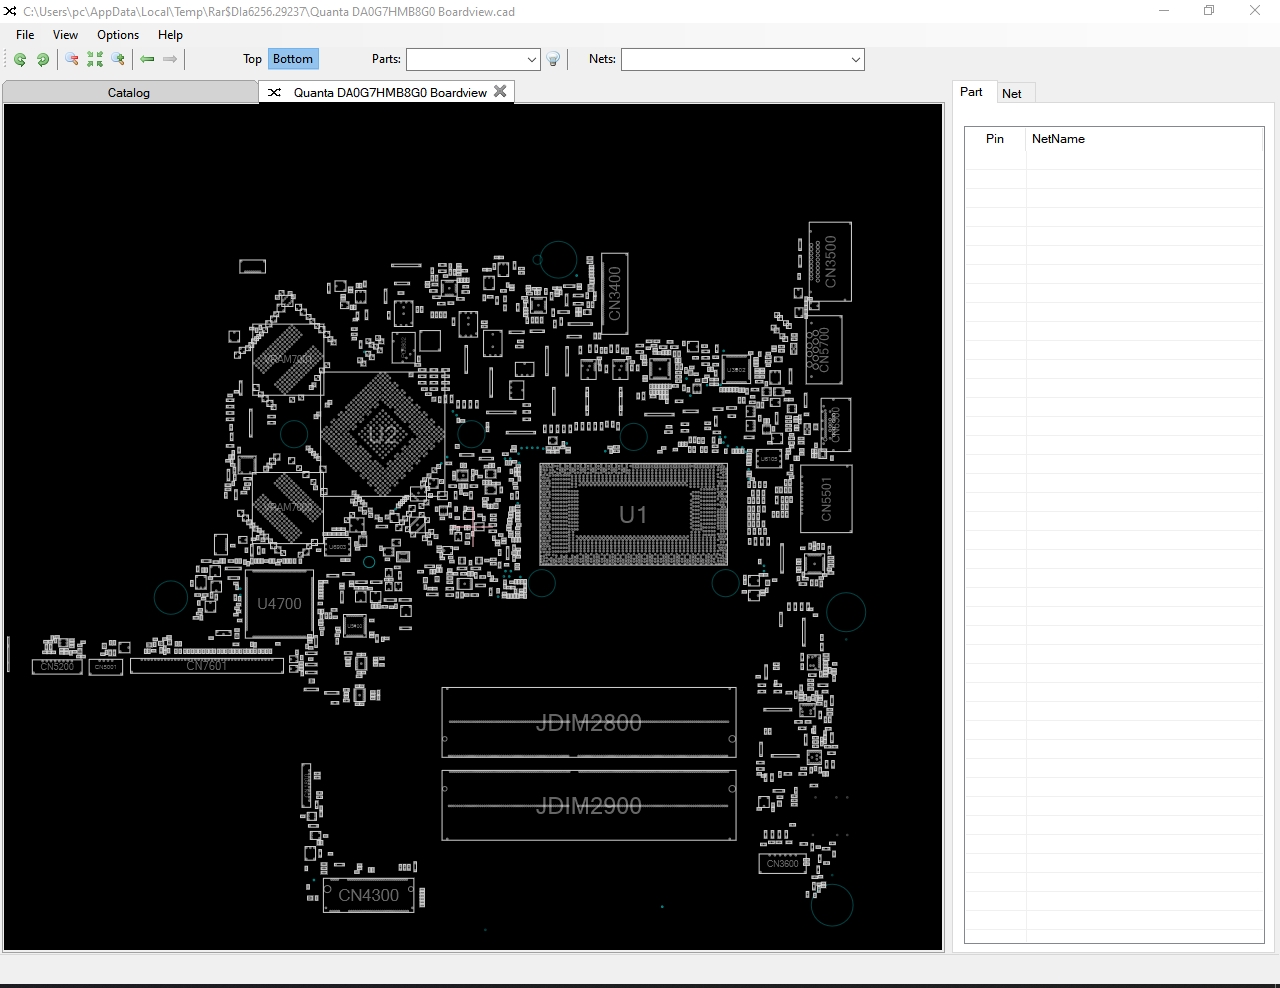Switch to the Catalog tab
1280x988 pixels.
(x=129, y=93)
